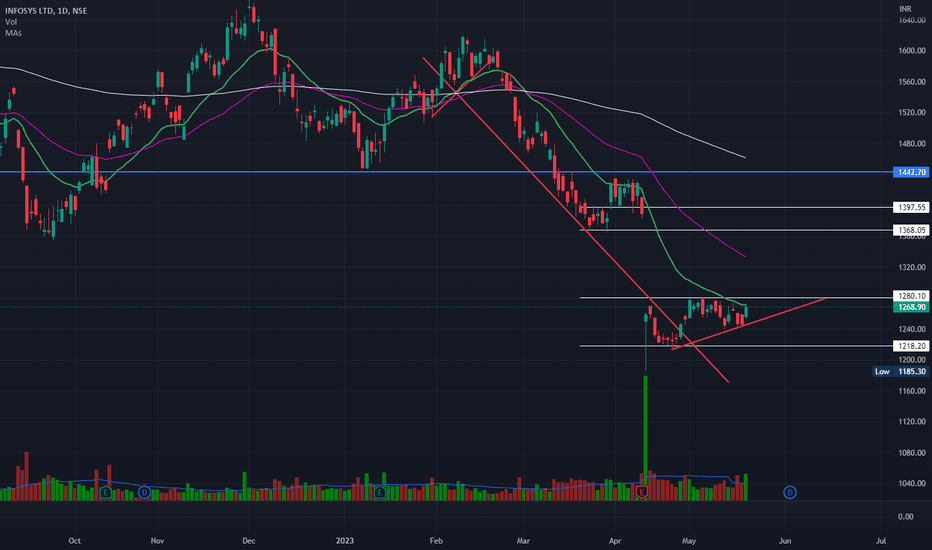Click the Nov time axis label

point(157,541)
